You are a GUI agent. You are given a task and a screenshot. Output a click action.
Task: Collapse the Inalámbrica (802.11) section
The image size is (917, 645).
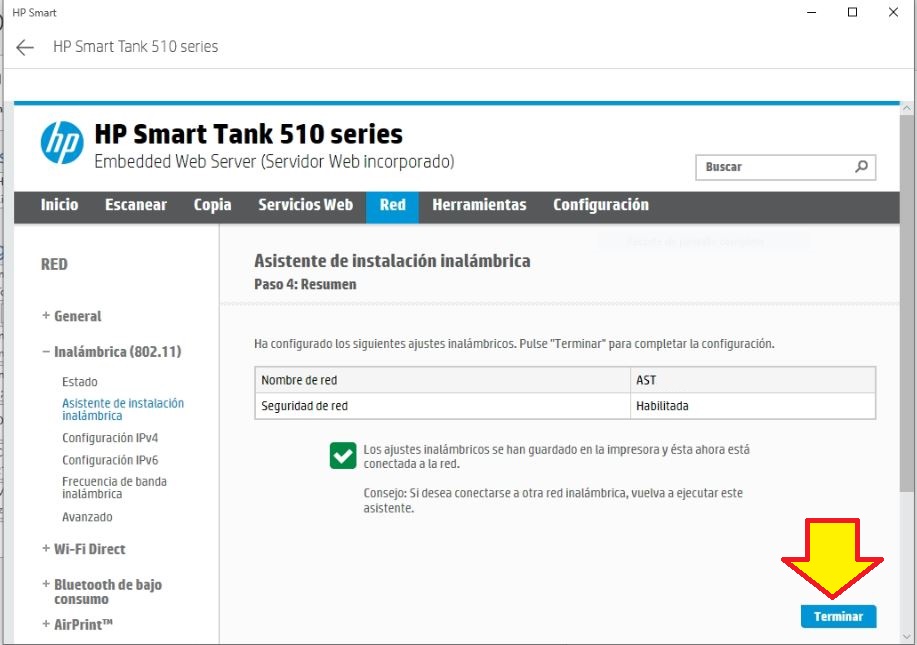111,352
